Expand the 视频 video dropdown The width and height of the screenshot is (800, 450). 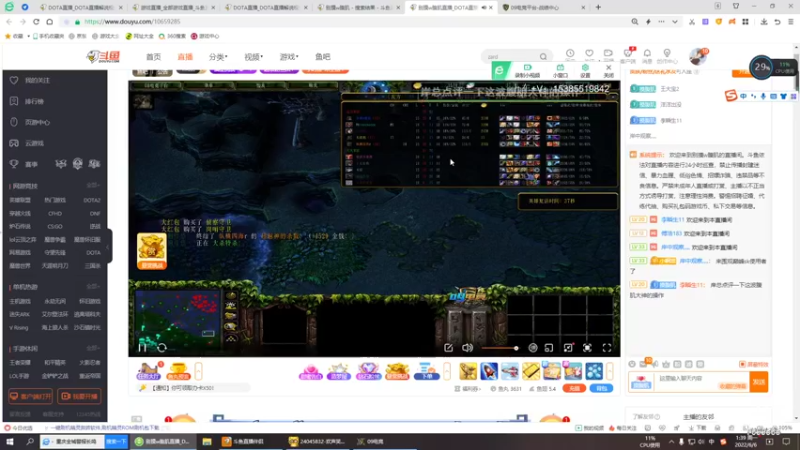click(253, 57)
